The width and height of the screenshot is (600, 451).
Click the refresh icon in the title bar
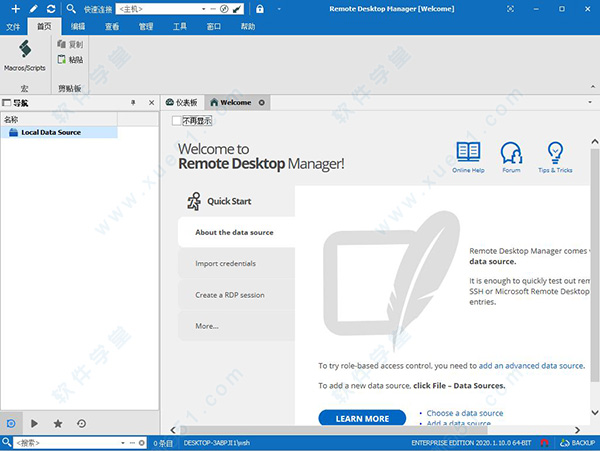(x=51, y=8)
